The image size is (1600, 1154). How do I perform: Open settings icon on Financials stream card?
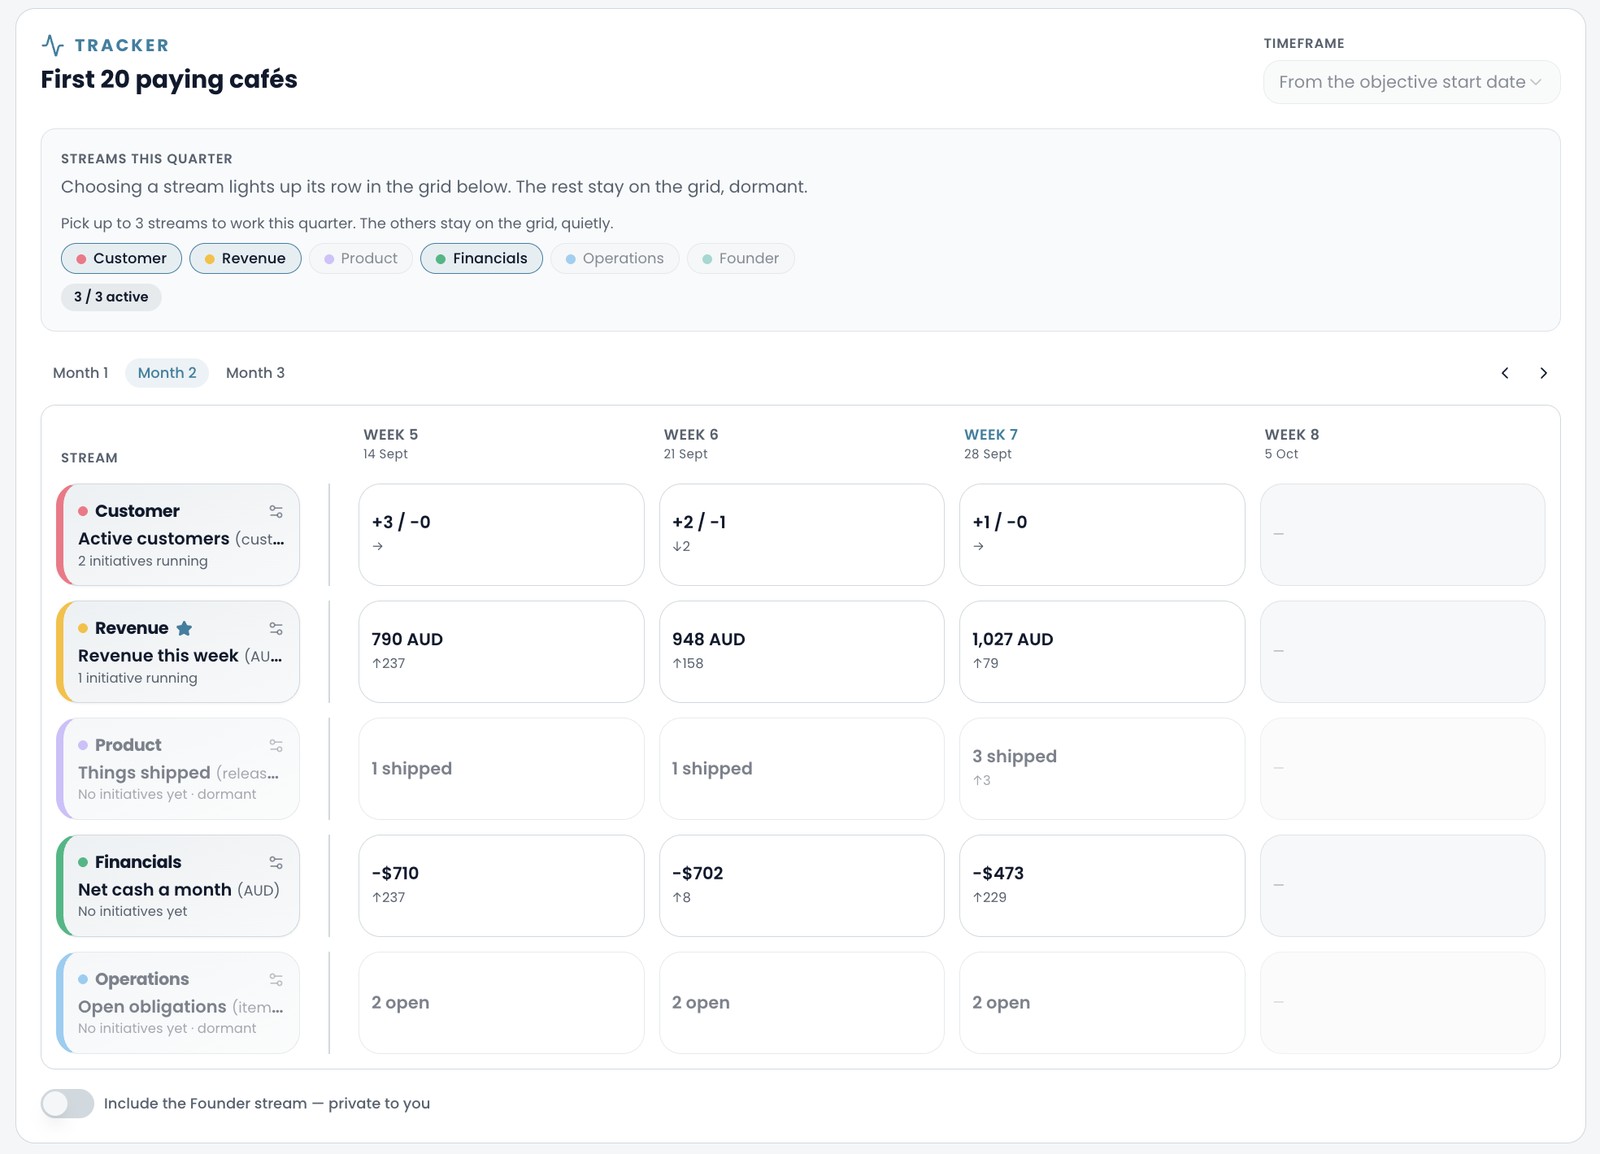click(276, 862)
